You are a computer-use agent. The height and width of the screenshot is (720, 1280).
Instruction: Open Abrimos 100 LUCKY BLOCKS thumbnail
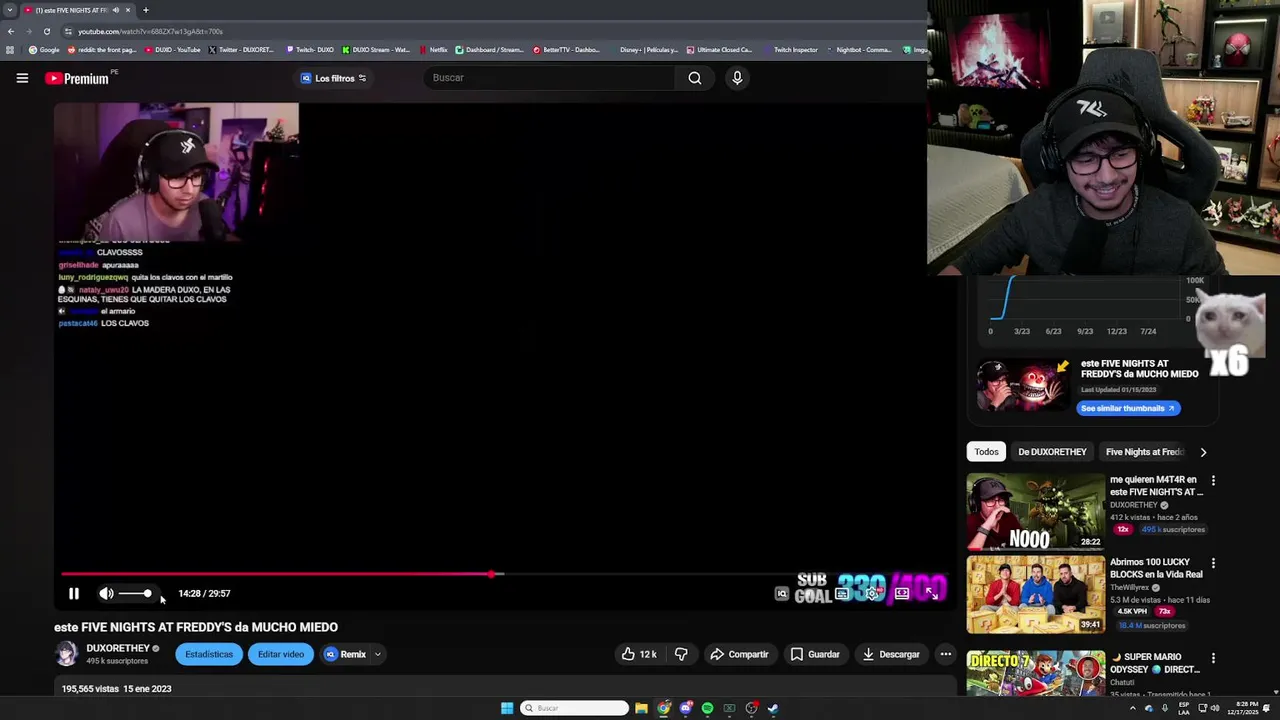1035,595
